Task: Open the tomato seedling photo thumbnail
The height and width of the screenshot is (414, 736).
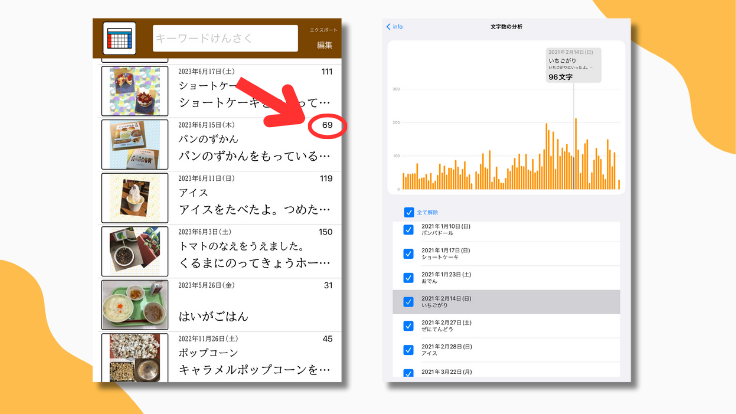Action: point(135,251)
